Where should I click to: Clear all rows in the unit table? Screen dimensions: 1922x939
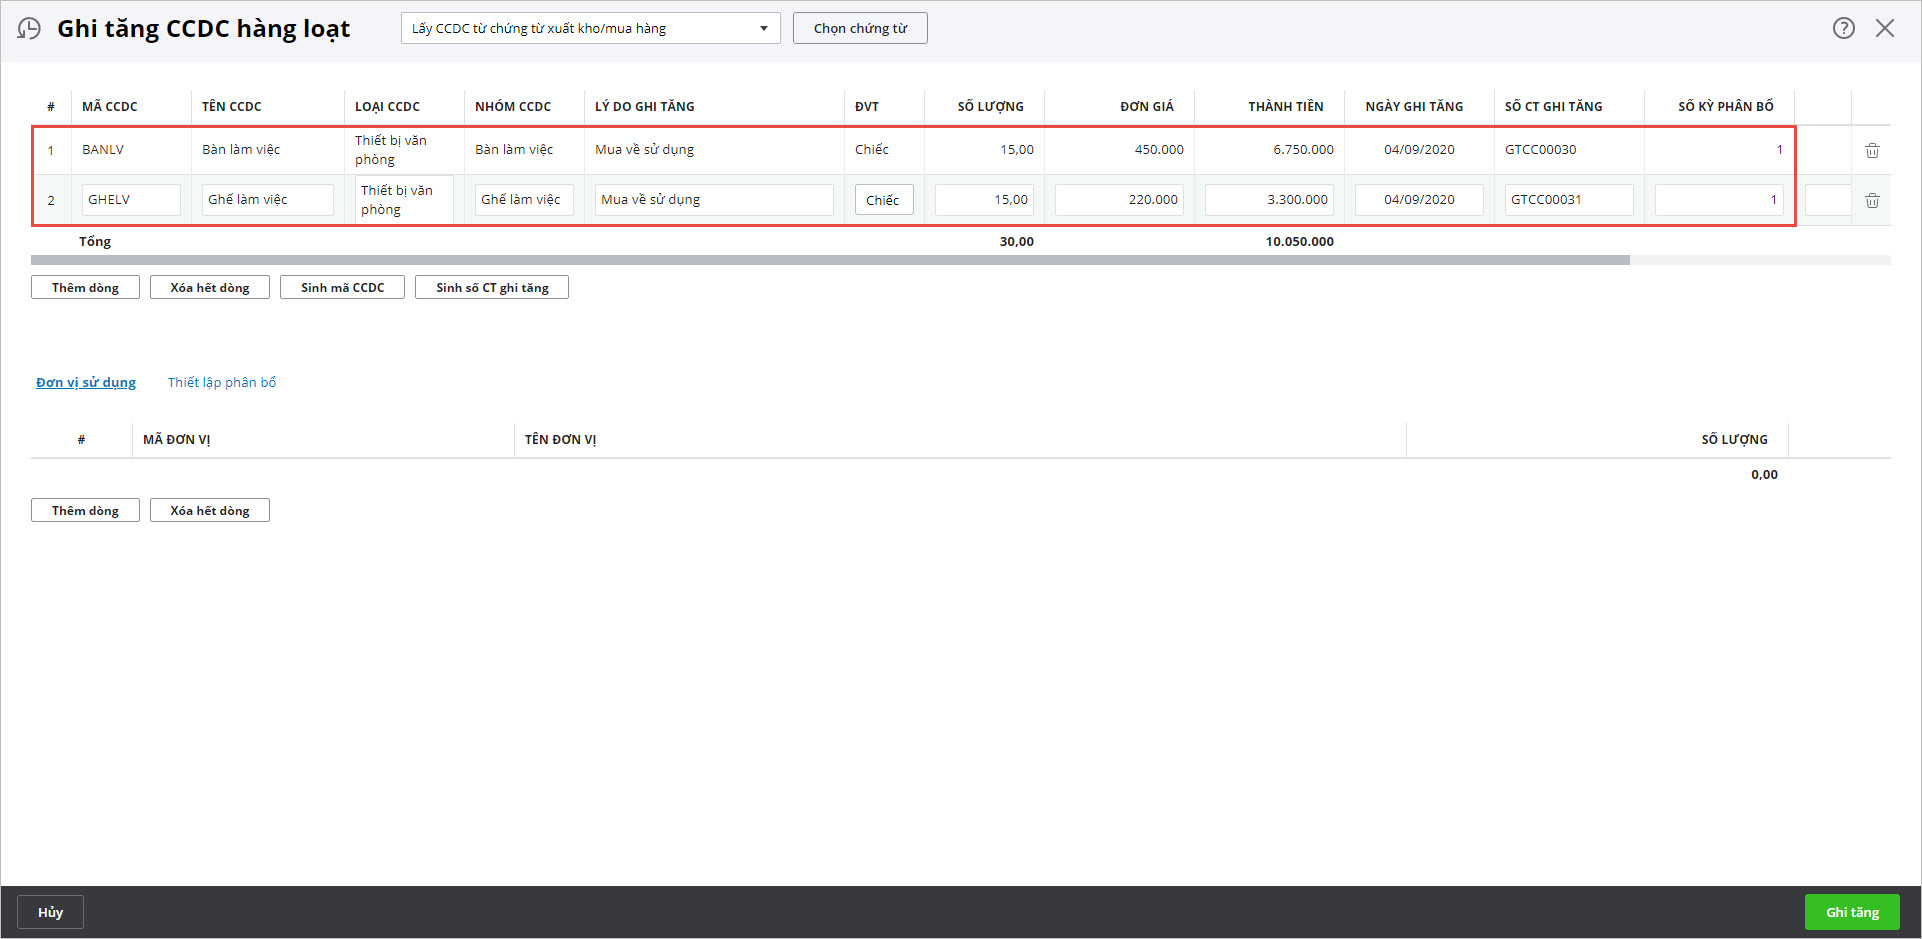pyautogui.click(x=209, y=510)
